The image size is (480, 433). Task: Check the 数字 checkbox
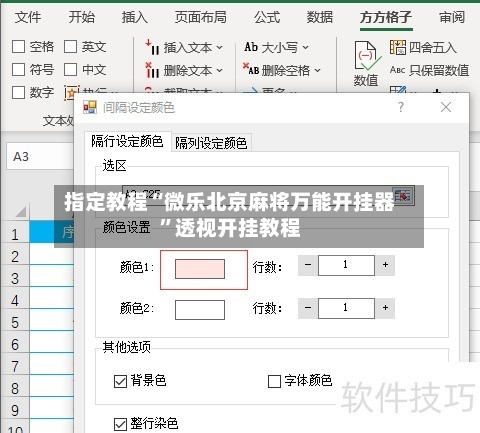(x=18, y=92)
